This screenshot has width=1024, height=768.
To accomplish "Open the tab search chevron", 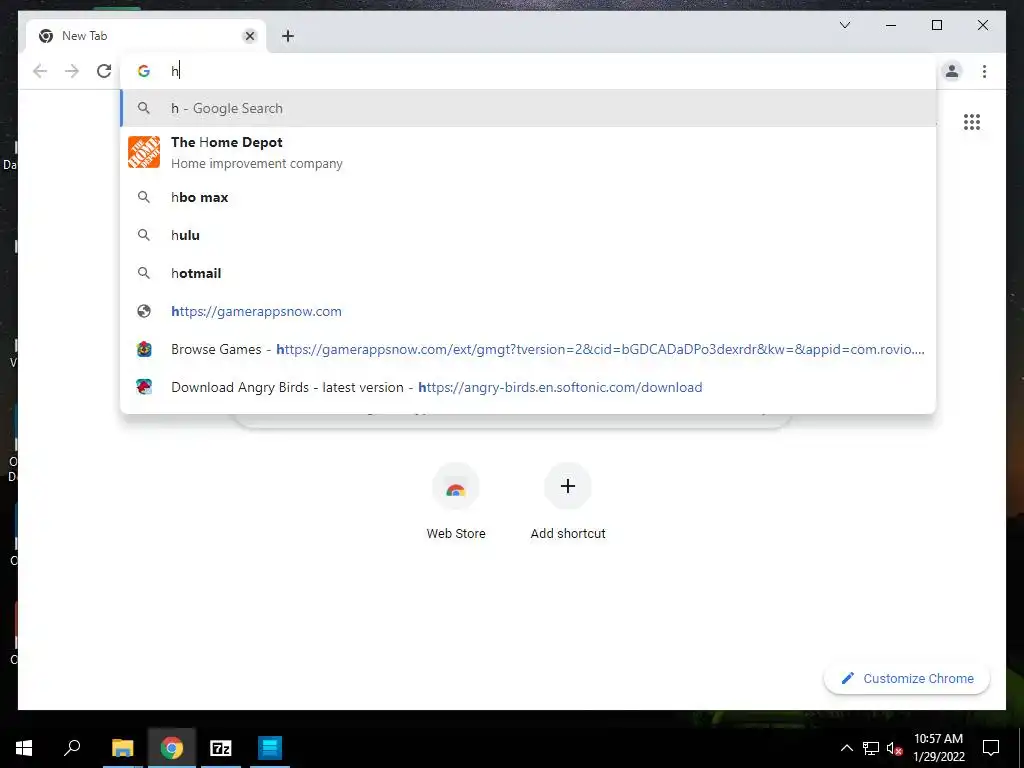I will pos(844,25).
